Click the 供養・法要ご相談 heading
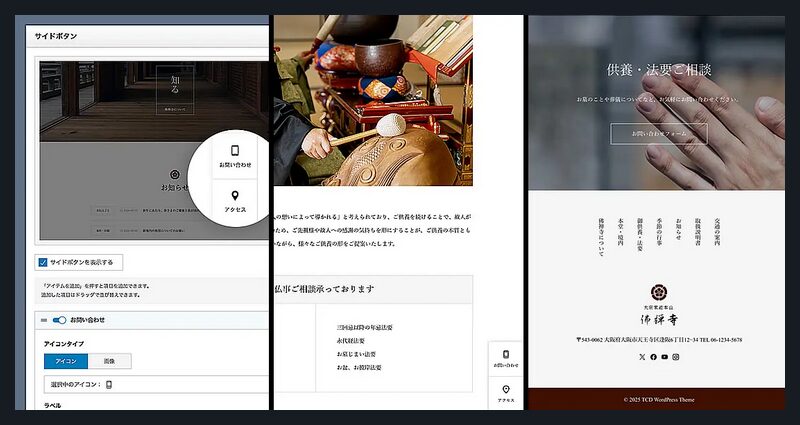Viewport: 800px width, 425px height. [x=659, y=69]
